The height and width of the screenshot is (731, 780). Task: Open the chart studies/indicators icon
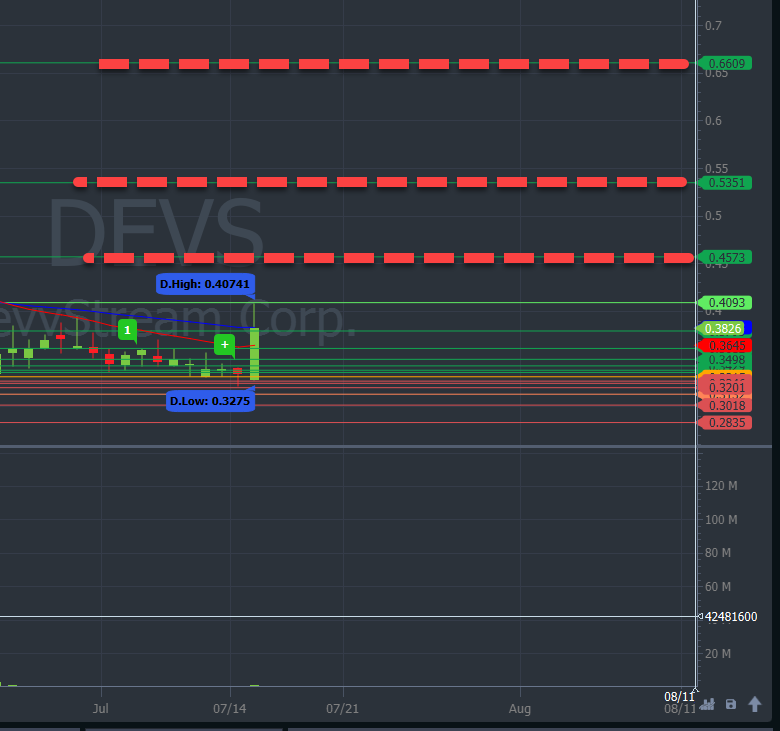(x=707, y=704)
